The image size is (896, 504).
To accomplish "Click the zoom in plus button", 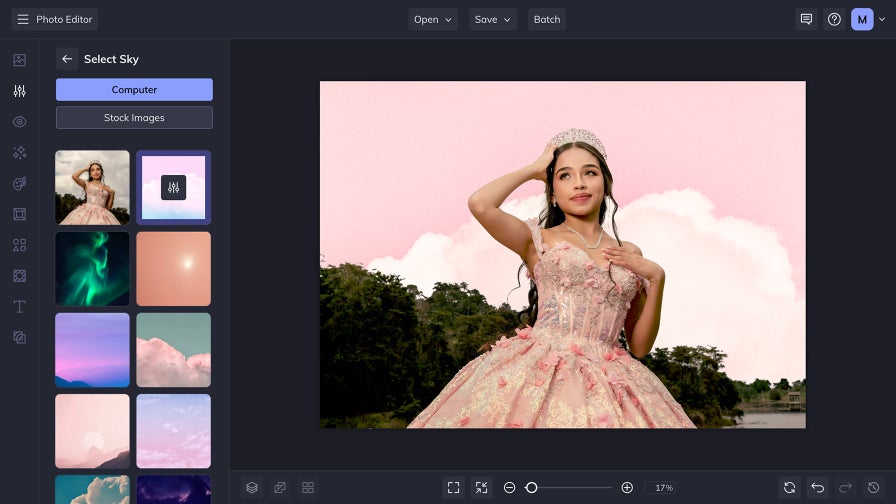I will (627, 487).
